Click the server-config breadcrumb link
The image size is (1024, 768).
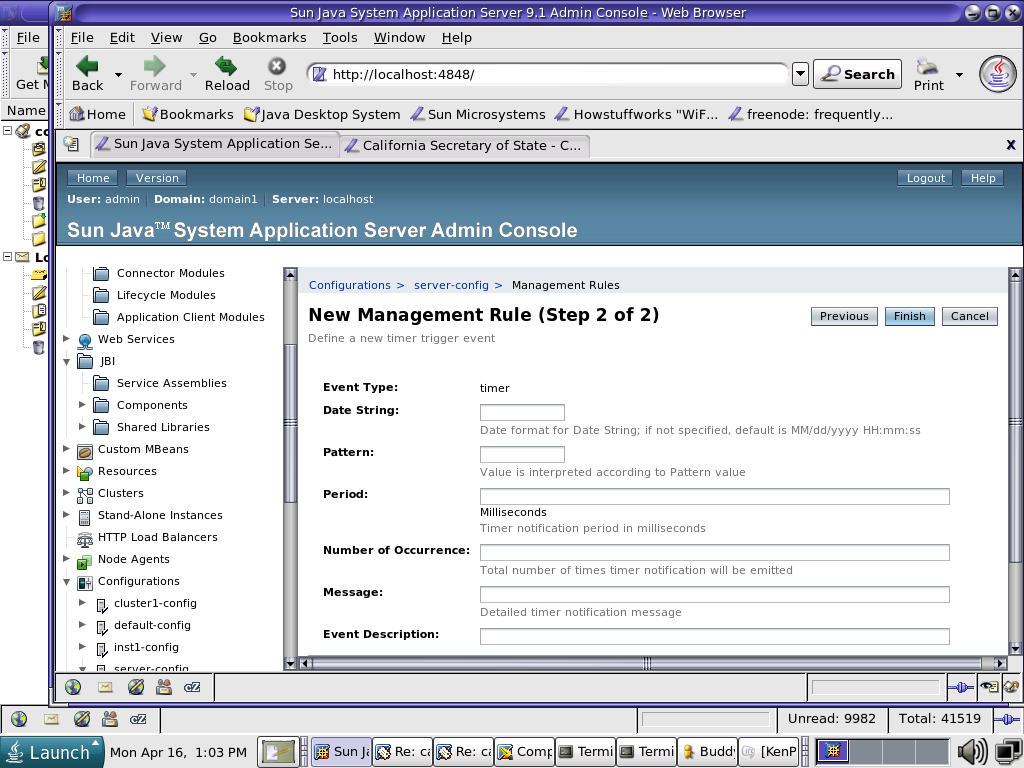pyautogui.click(x=451, y=285)
